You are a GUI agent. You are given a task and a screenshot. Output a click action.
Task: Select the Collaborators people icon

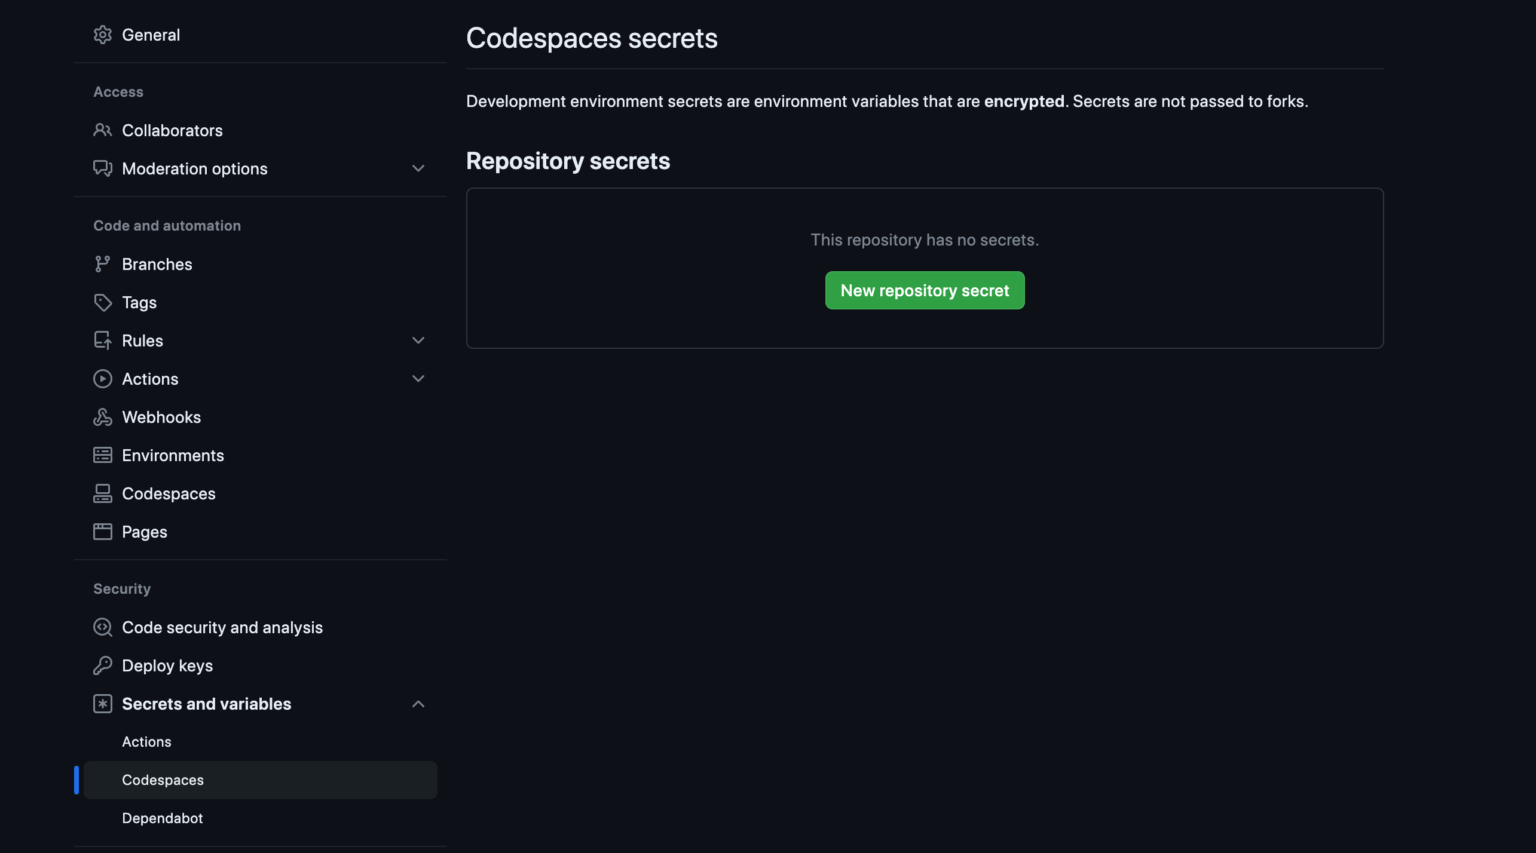tap(103, 130)
